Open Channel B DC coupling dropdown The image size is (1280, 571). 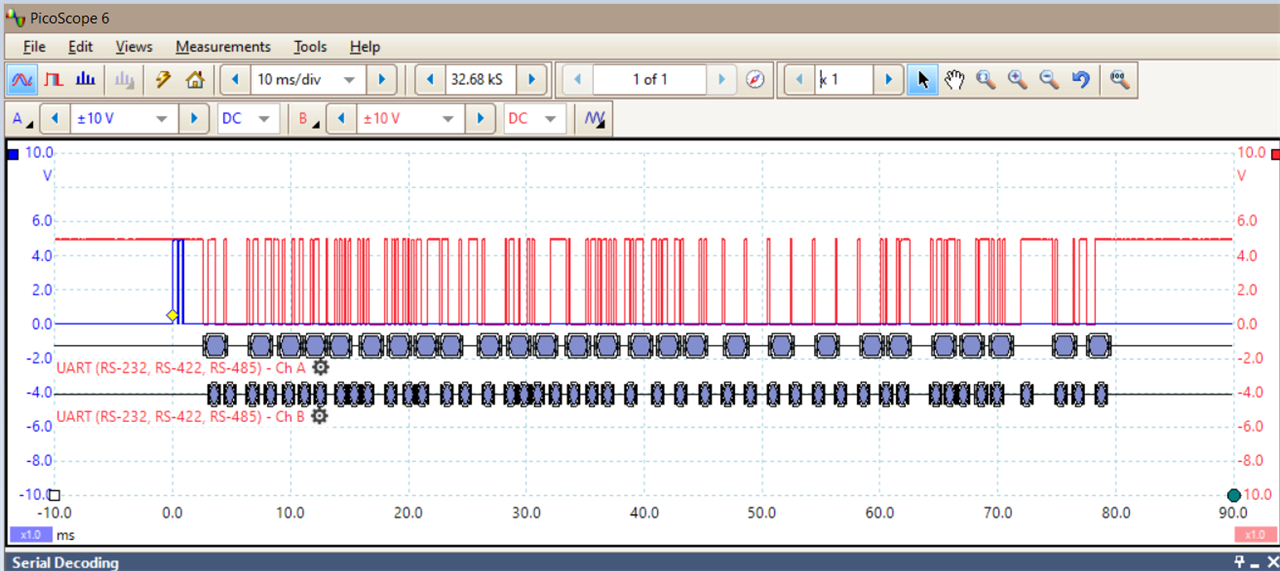[552, 118]
